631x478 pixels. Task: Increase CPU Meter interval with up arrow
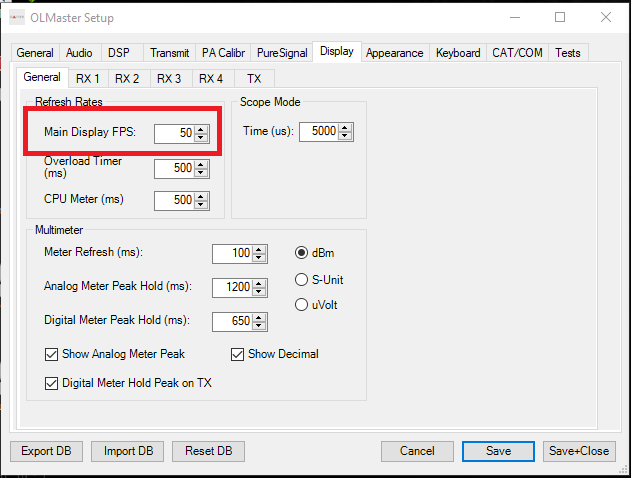pyautogui.click(x=201, y=196)
